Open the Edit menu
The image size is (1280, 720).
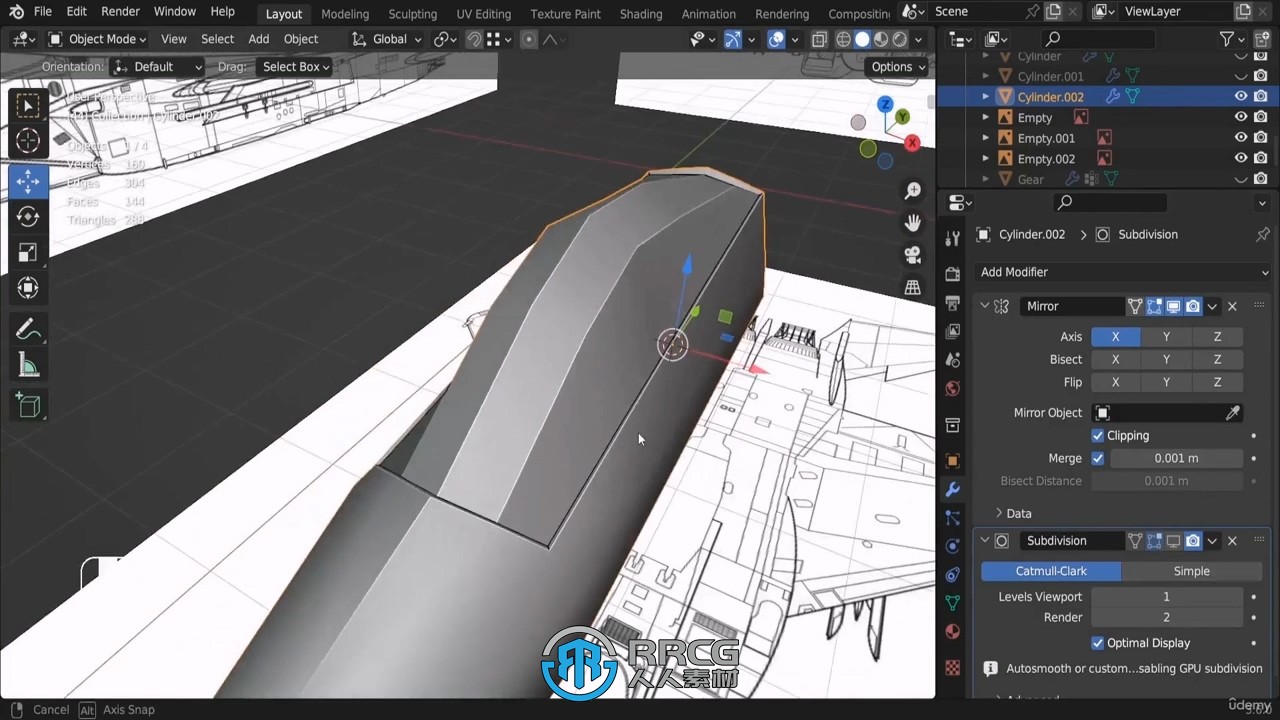[x=76, y=11]
